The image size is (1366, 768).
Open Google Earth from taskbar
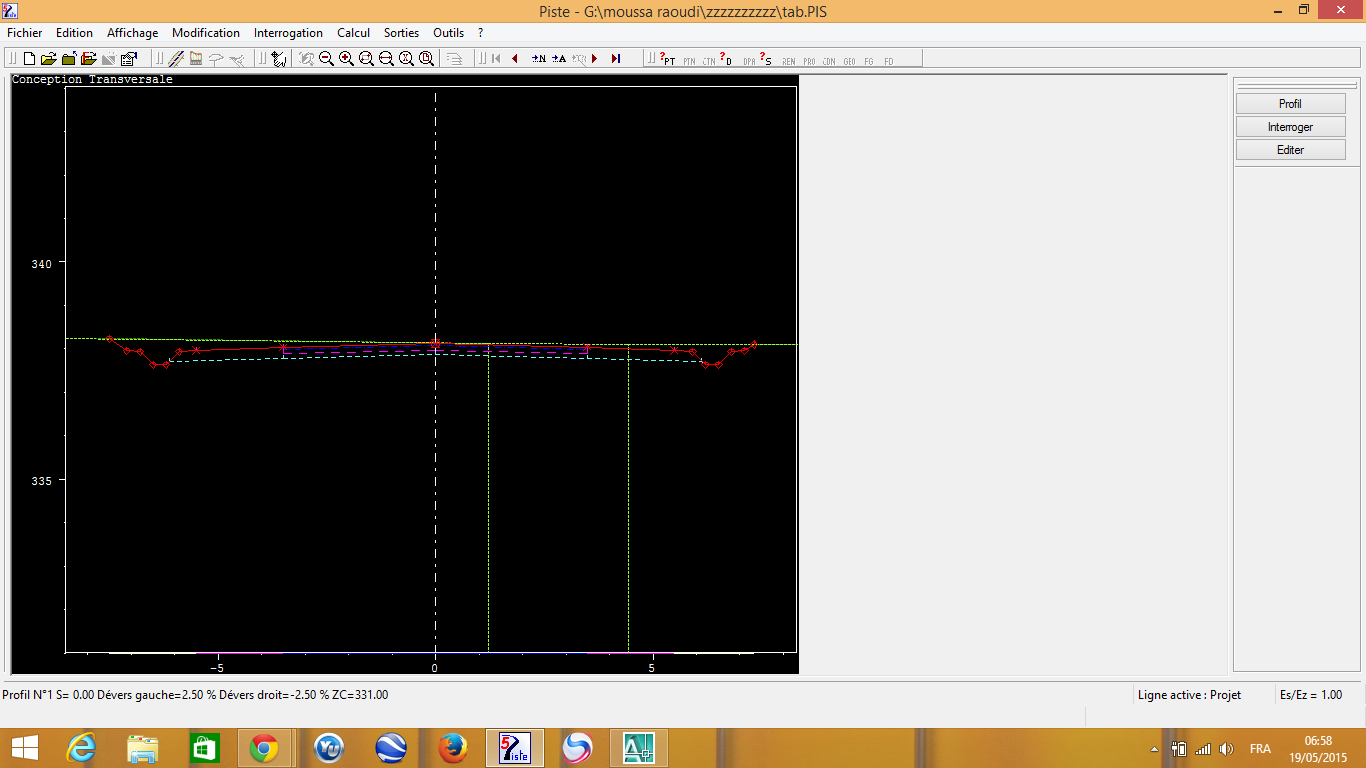(x=391, y=748)
